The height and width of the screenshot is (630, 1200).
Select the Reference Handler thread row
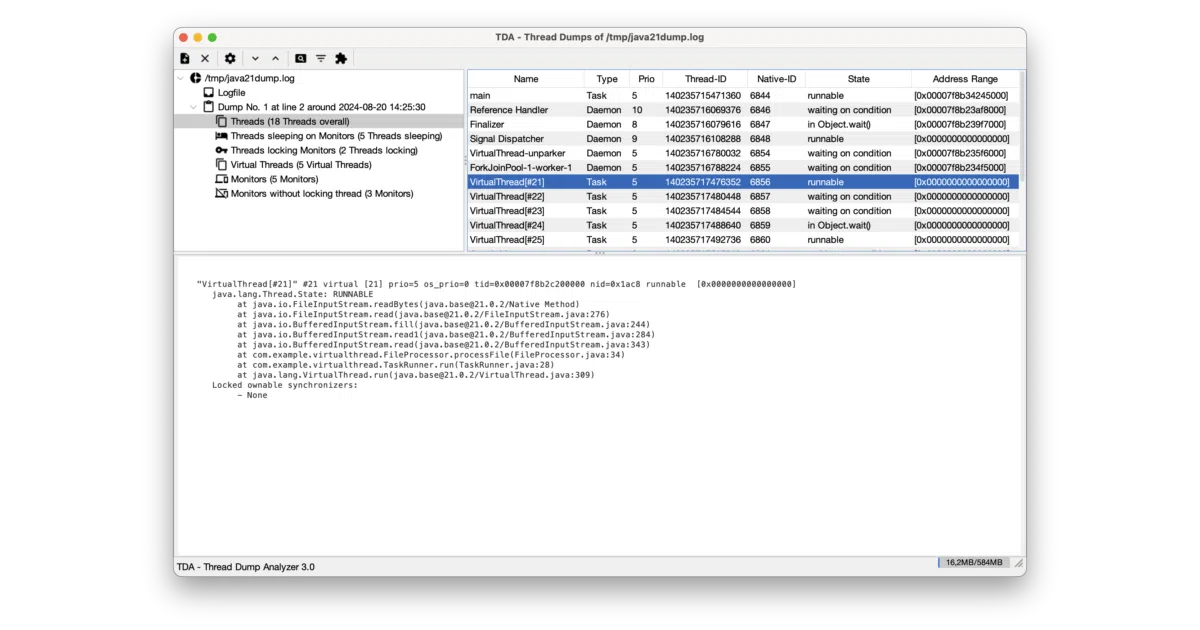[x=743, y=110]
